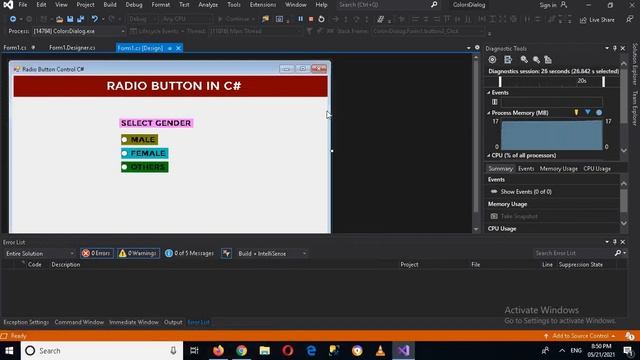Viewport: 640px width, 360px height.
Task: Pause debugging with the Break All icon
Action: pos(300,19)
